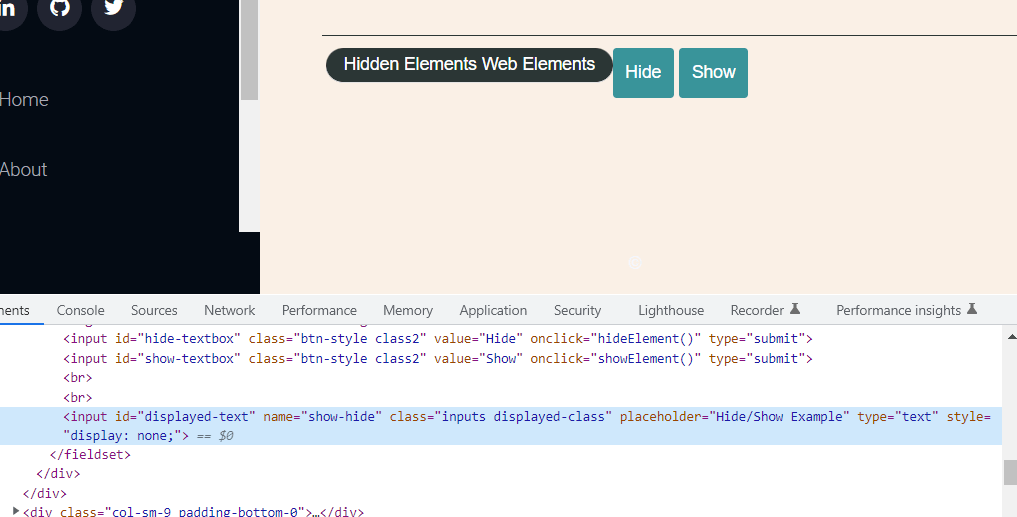Open the GitHub profile icon
The width and height of the screenshot is (1017, 517).
click(x=59, y=9)
